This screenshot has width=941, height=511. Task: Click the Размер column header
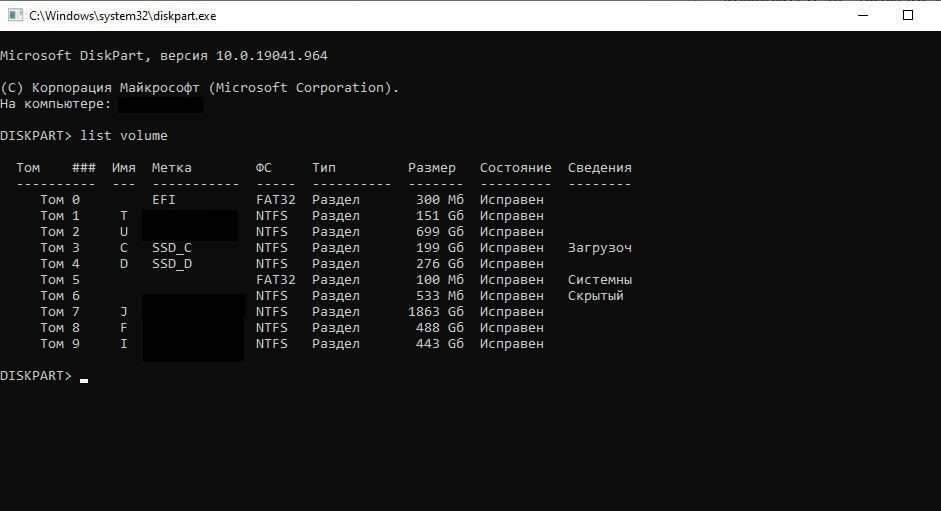pyautogui.click(x=431, y=168)
